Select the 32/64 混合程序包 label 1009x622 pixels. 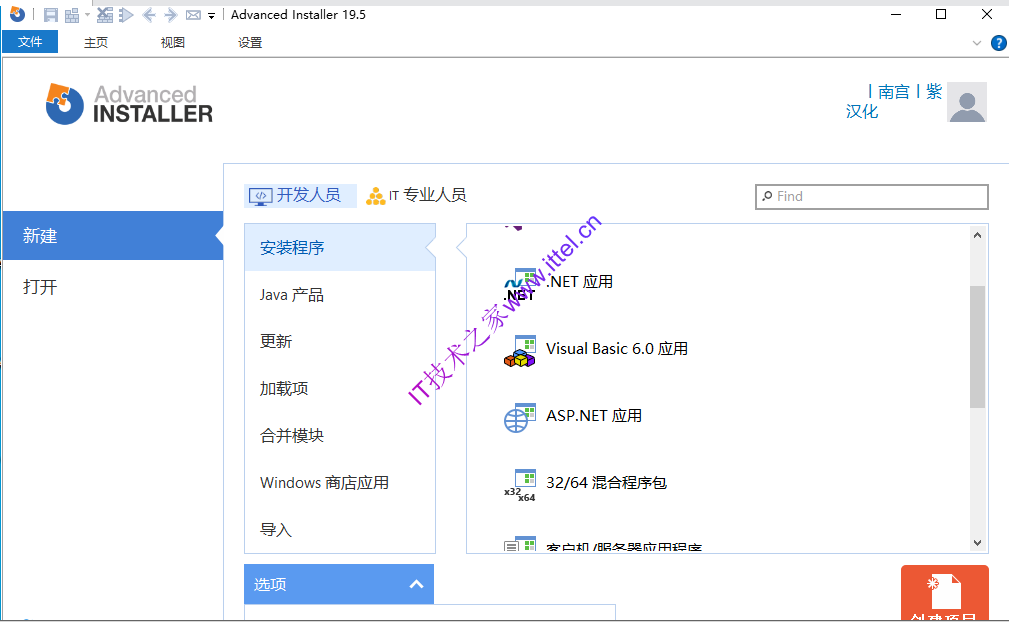click(606, 482)
